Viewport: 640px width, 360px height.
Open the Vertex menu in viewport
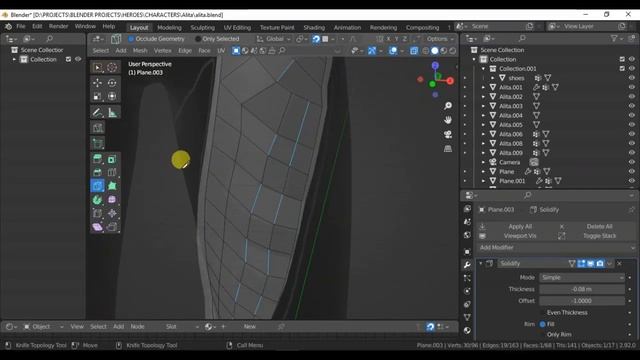coord(162,51)
